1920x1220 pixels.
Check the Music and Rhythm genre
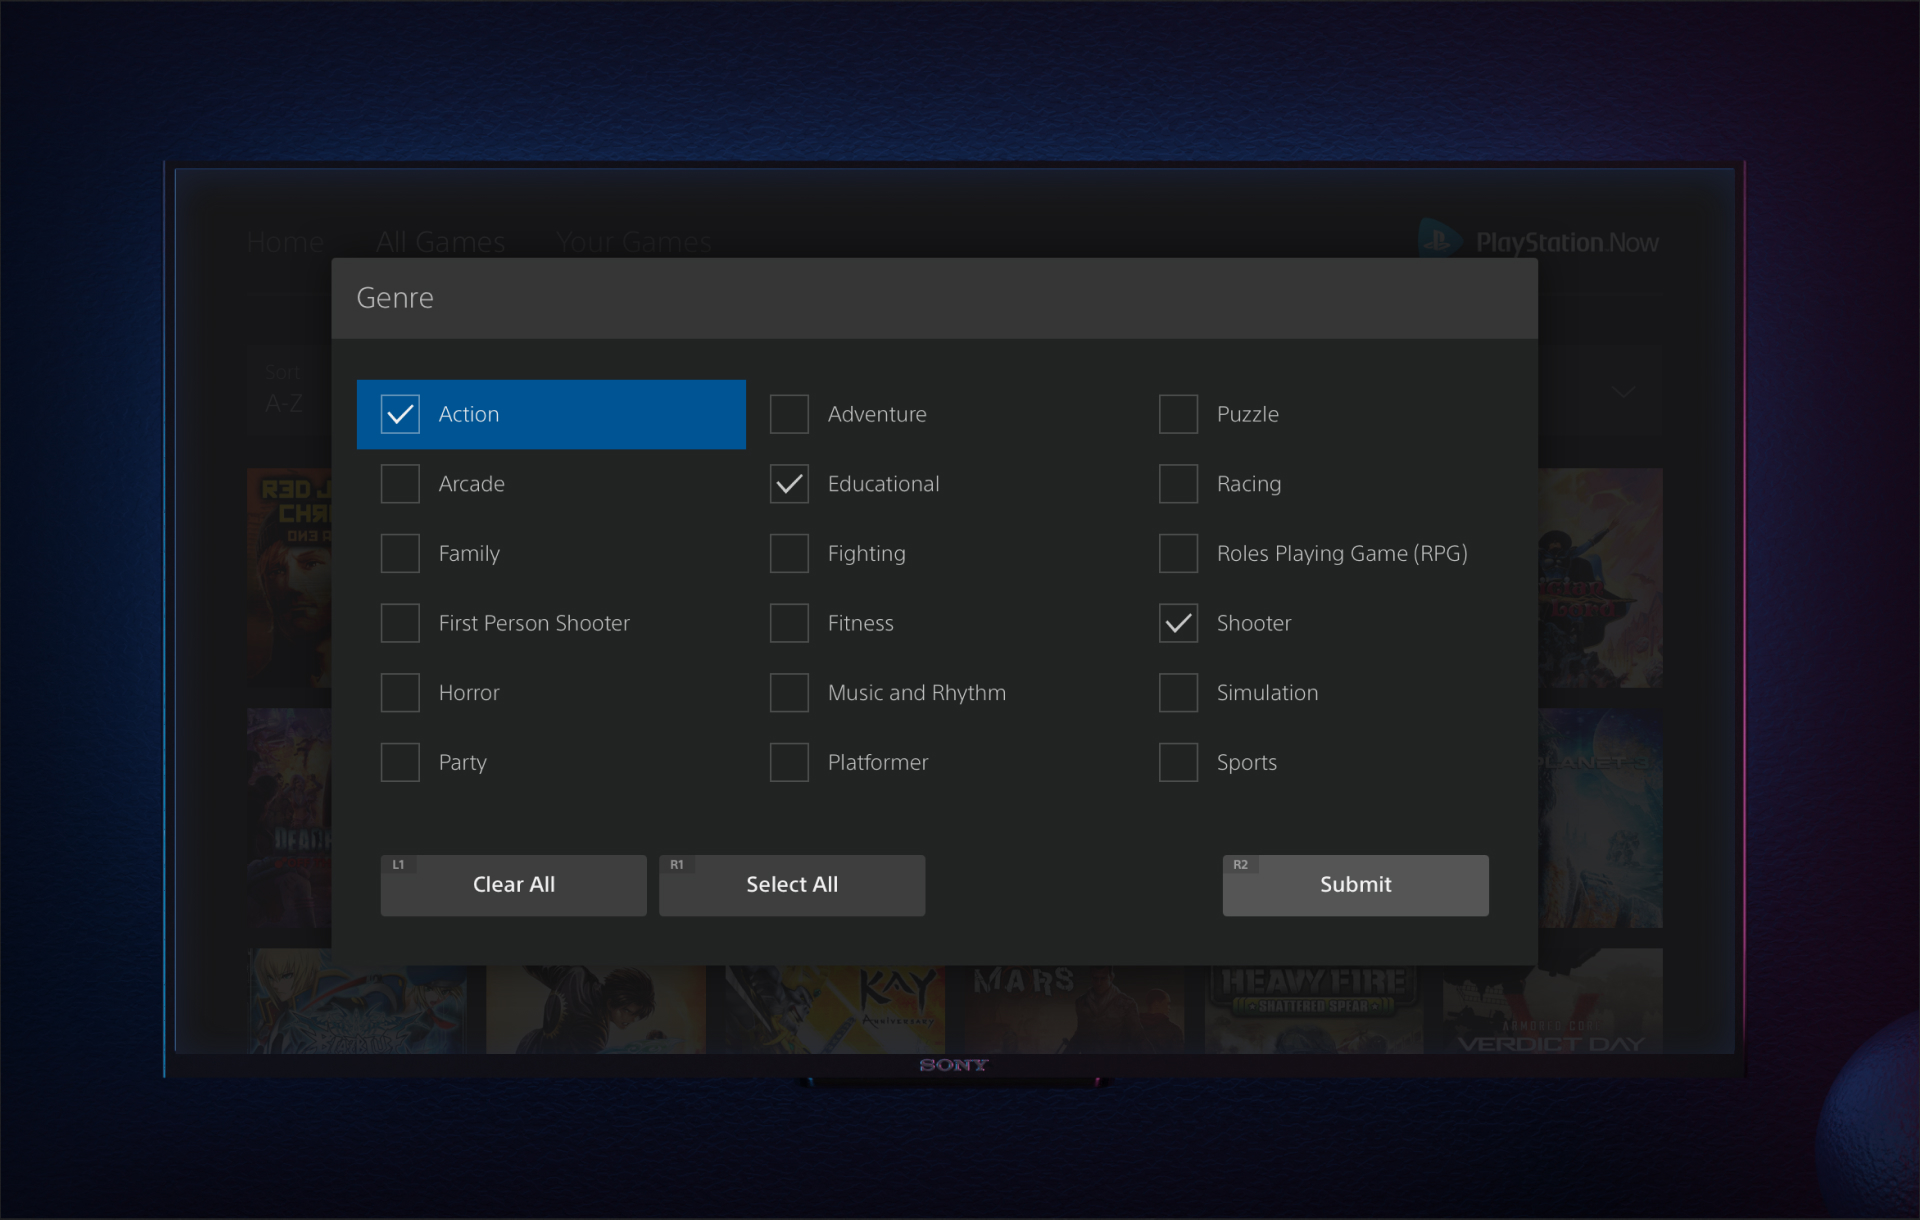click(x=789, y=693)
